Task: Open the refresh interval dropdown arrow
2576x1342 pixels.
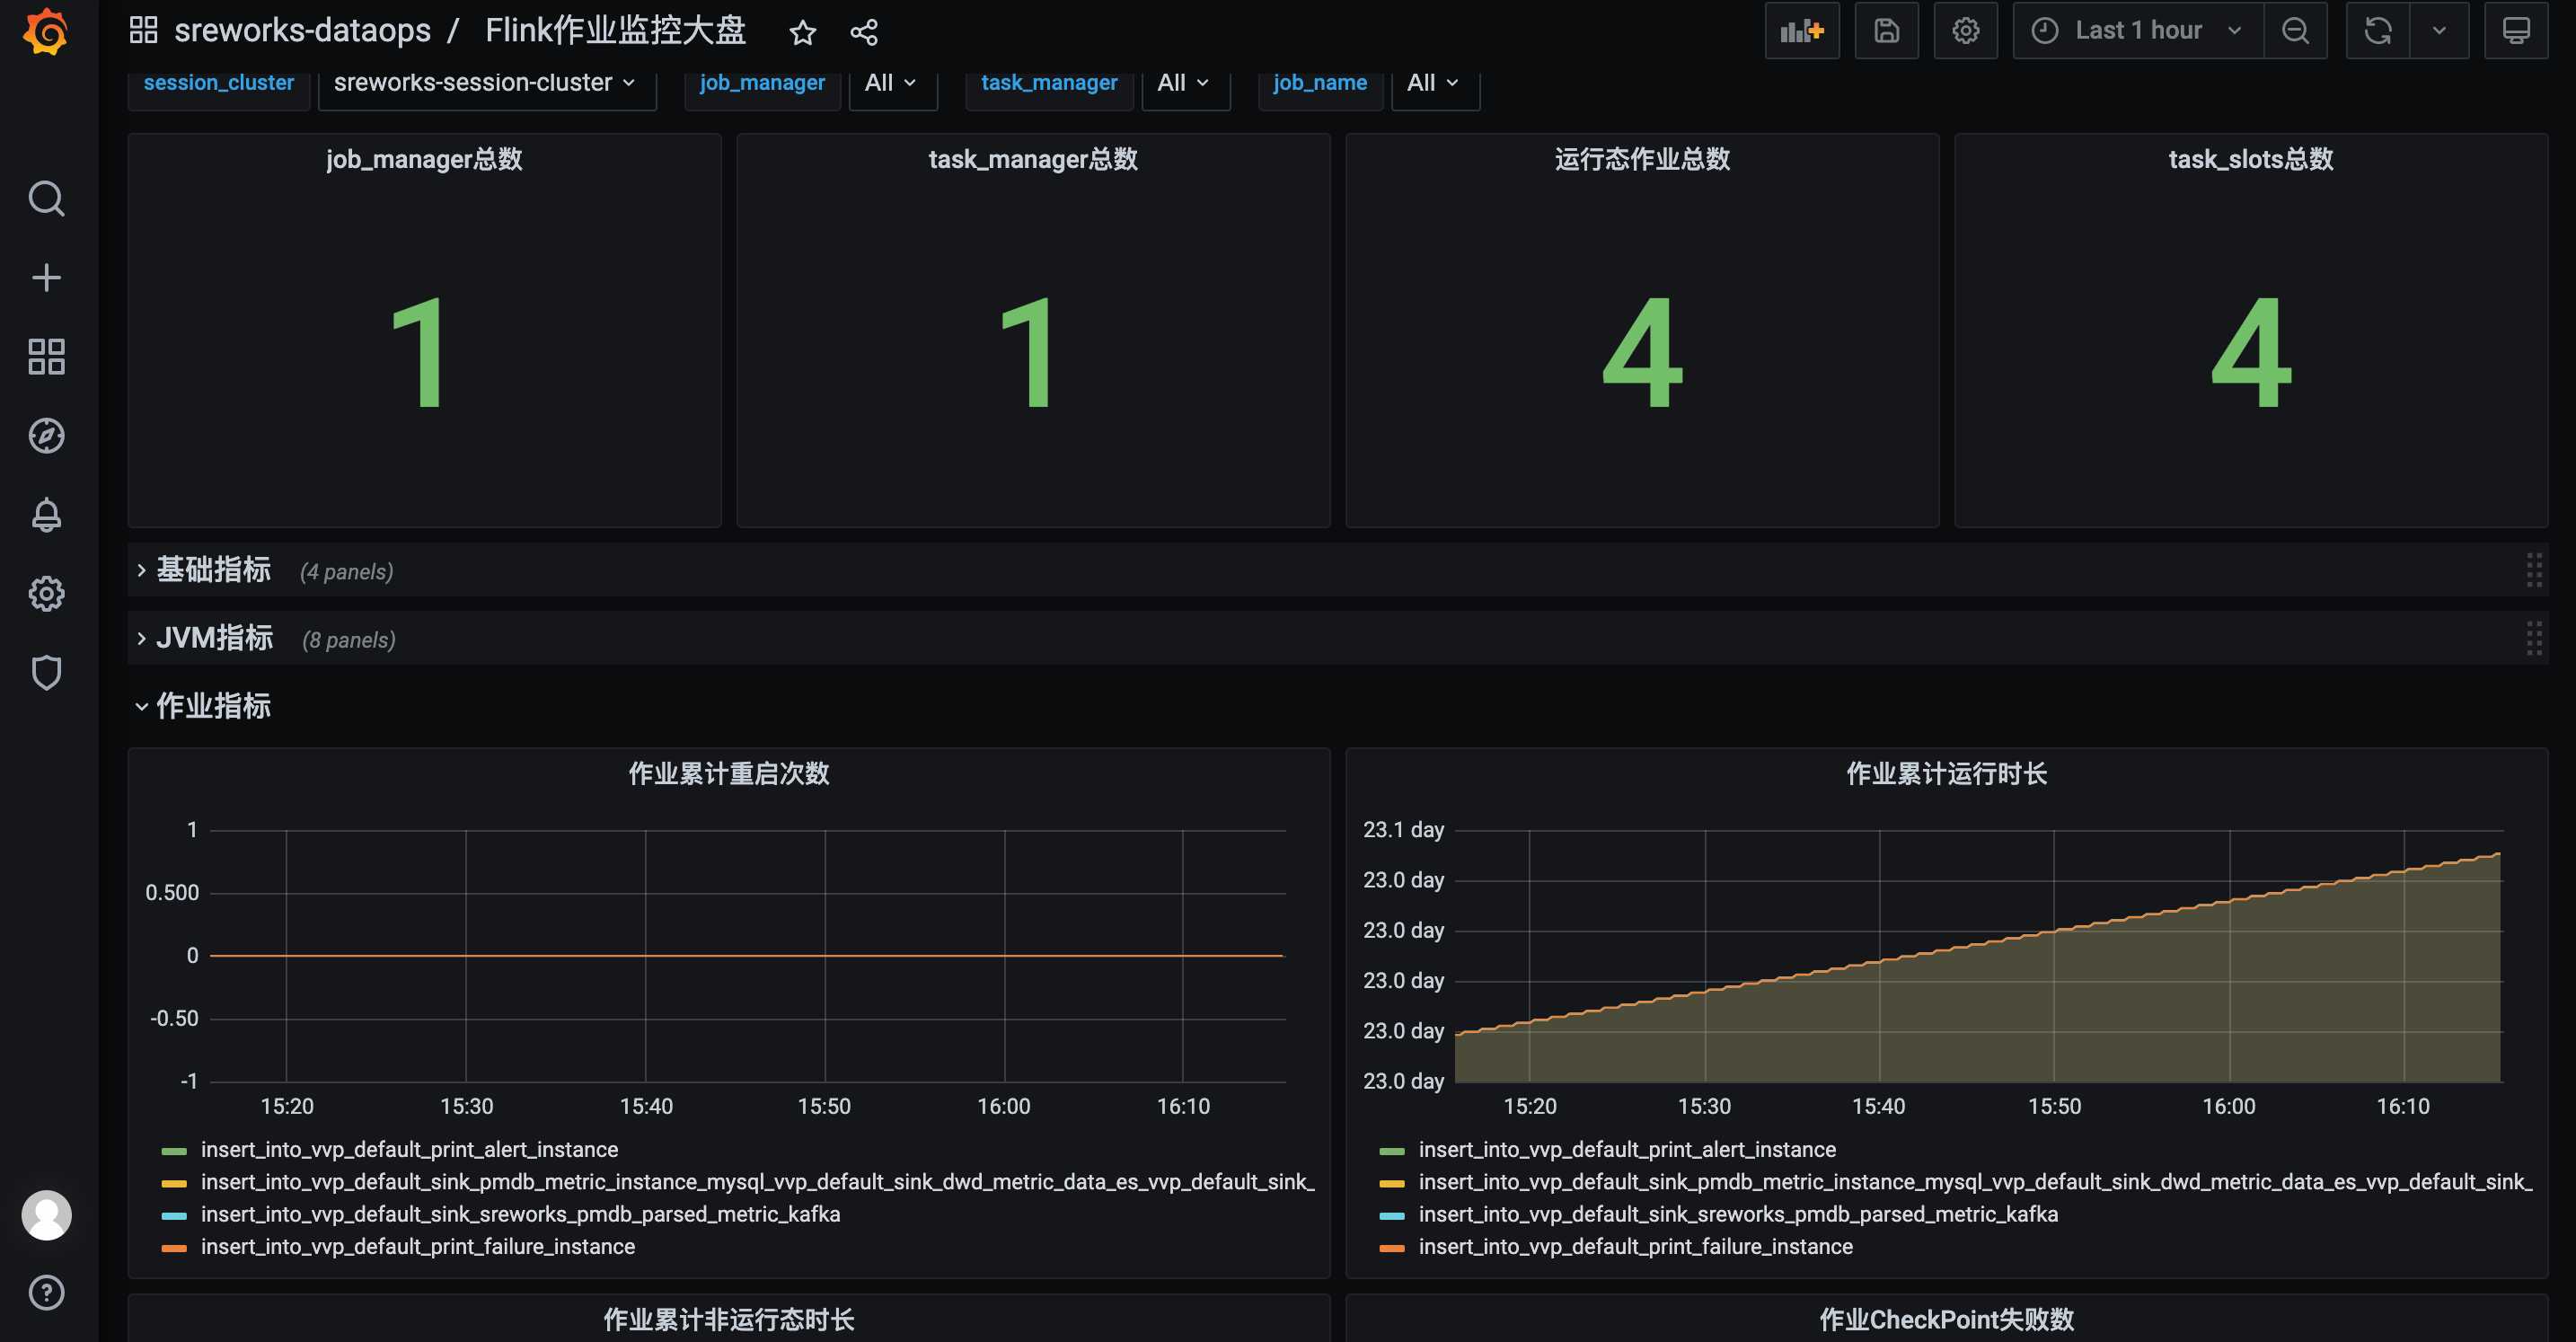Action: [2439, 31]
